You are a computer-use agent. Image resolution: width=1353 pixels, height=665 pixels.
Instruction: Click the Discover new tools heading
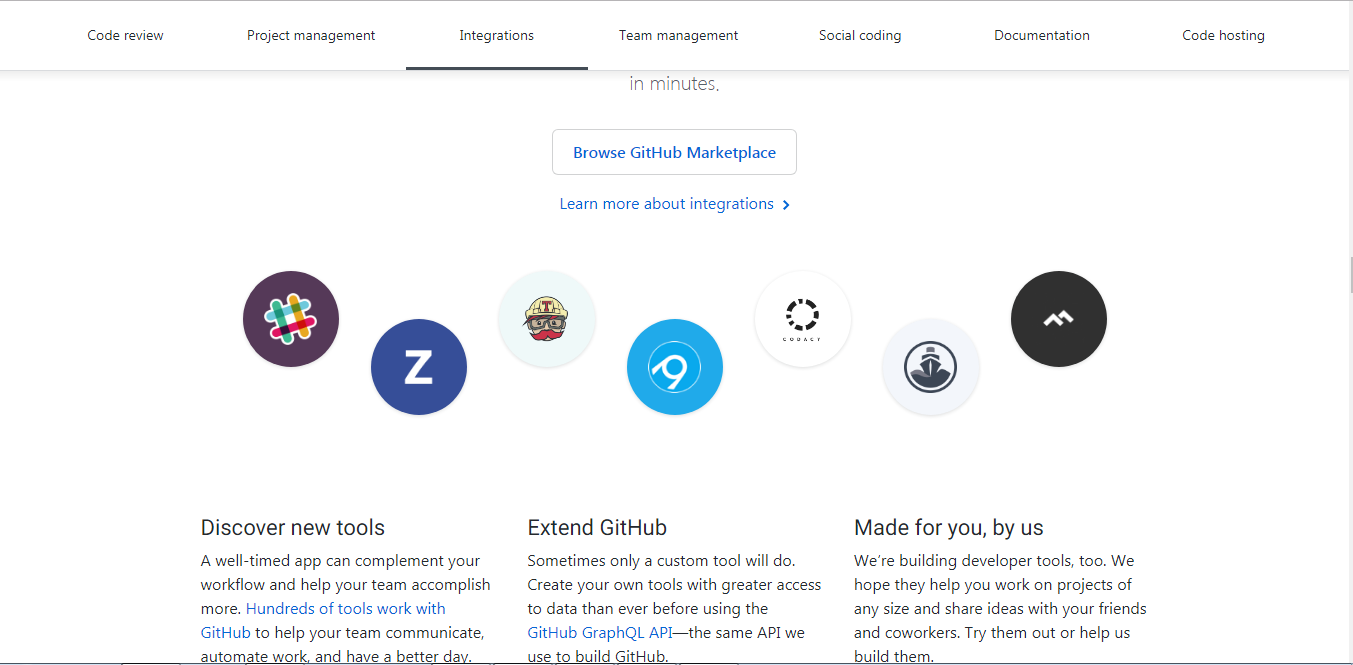(x=293, y=528)
